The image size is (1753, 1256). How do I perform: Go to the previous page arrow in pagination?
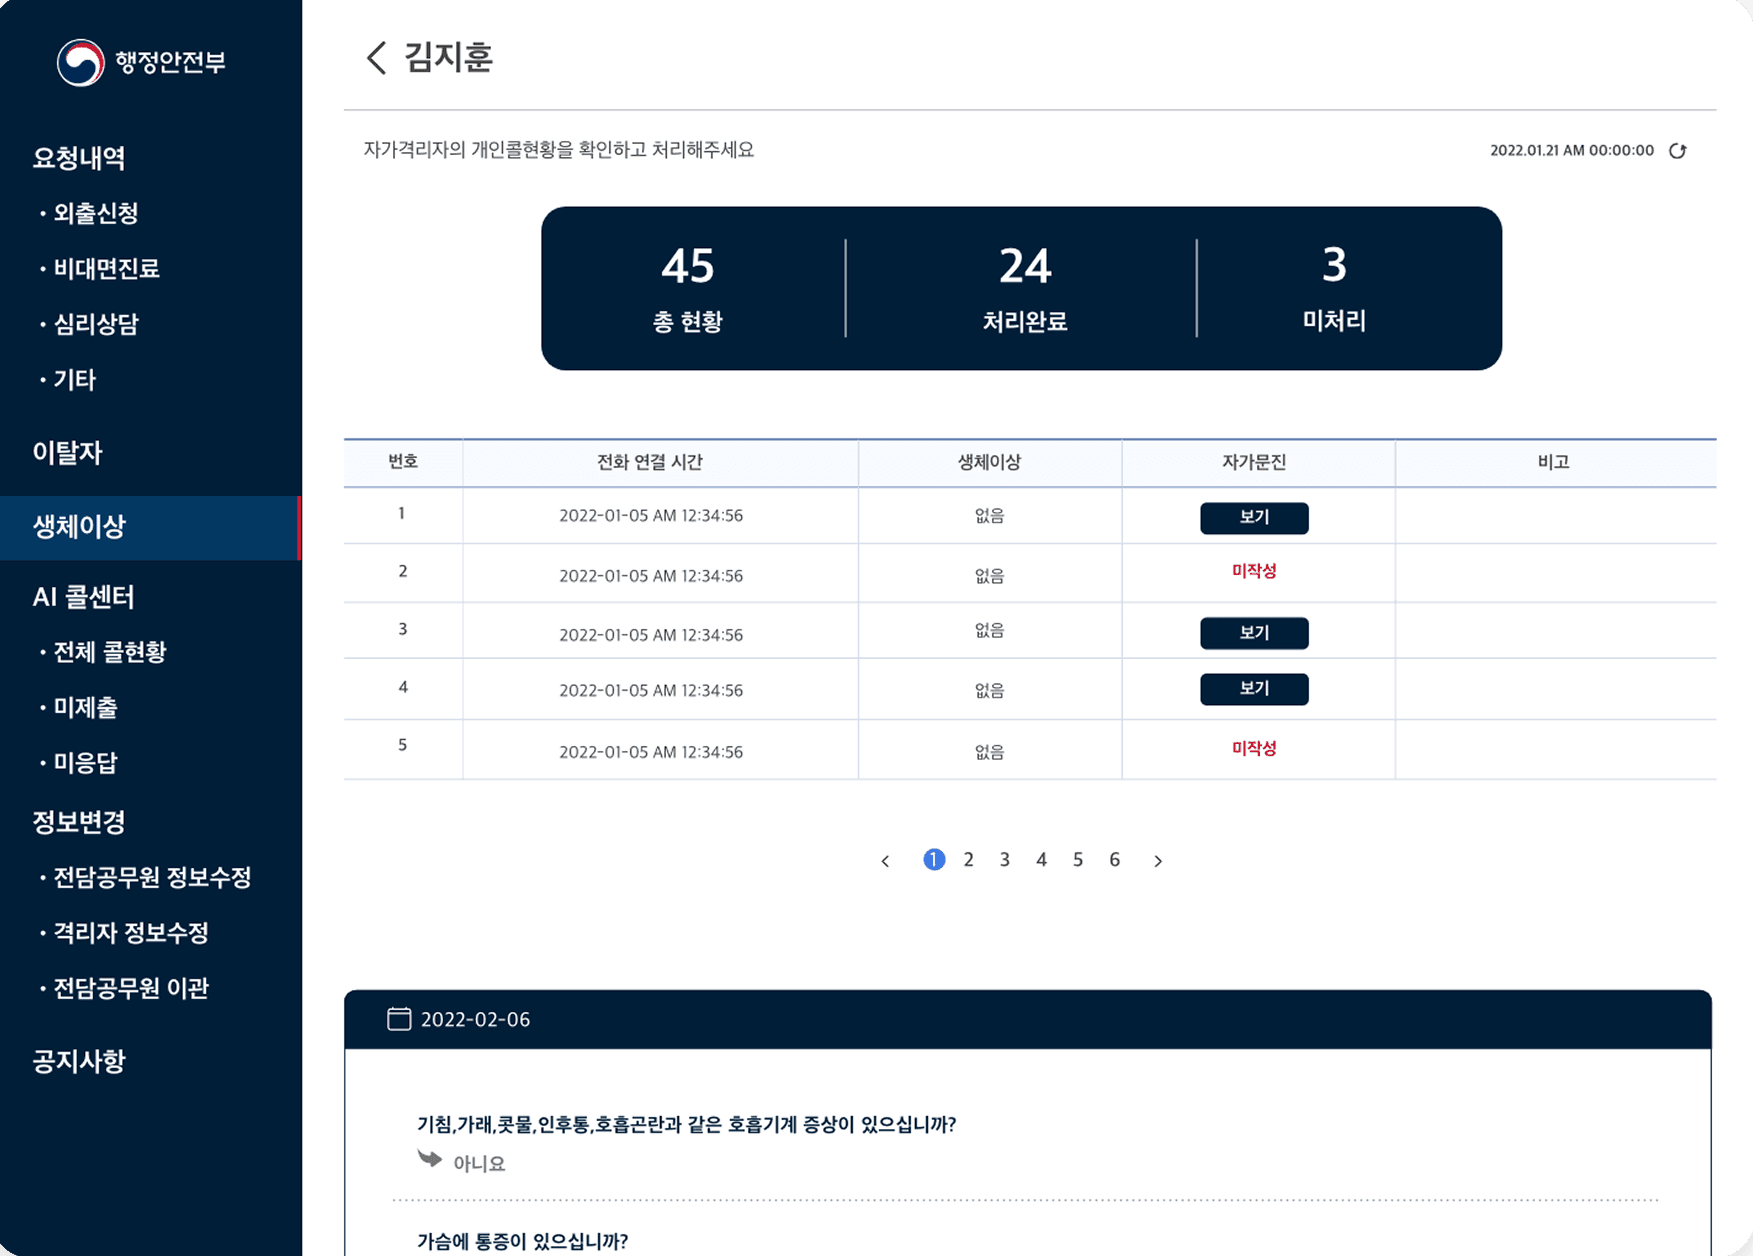885,861
